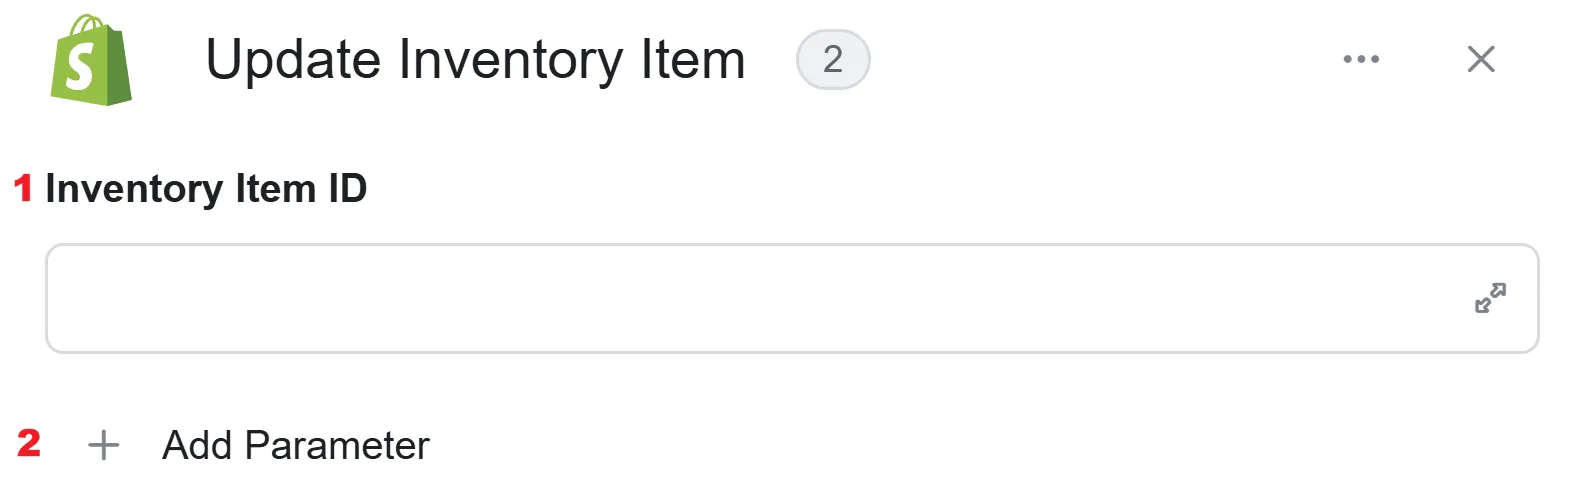
Task: Select the Update Inventory Item title
Action: [x=476, y=60]
